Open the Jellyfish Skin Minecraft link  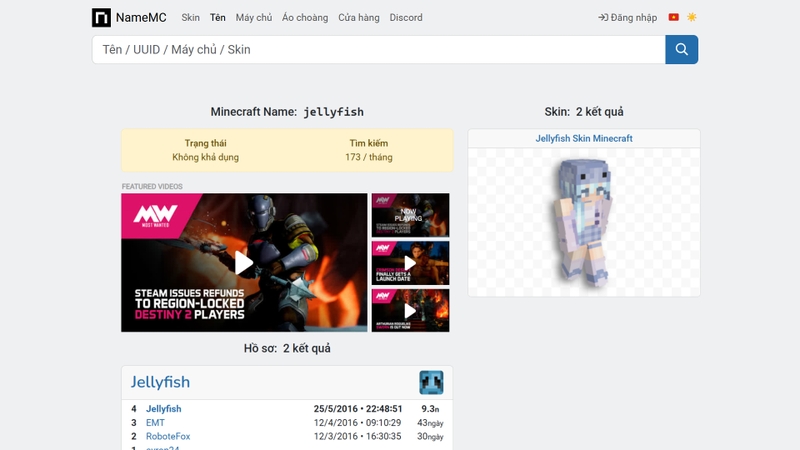584,138
